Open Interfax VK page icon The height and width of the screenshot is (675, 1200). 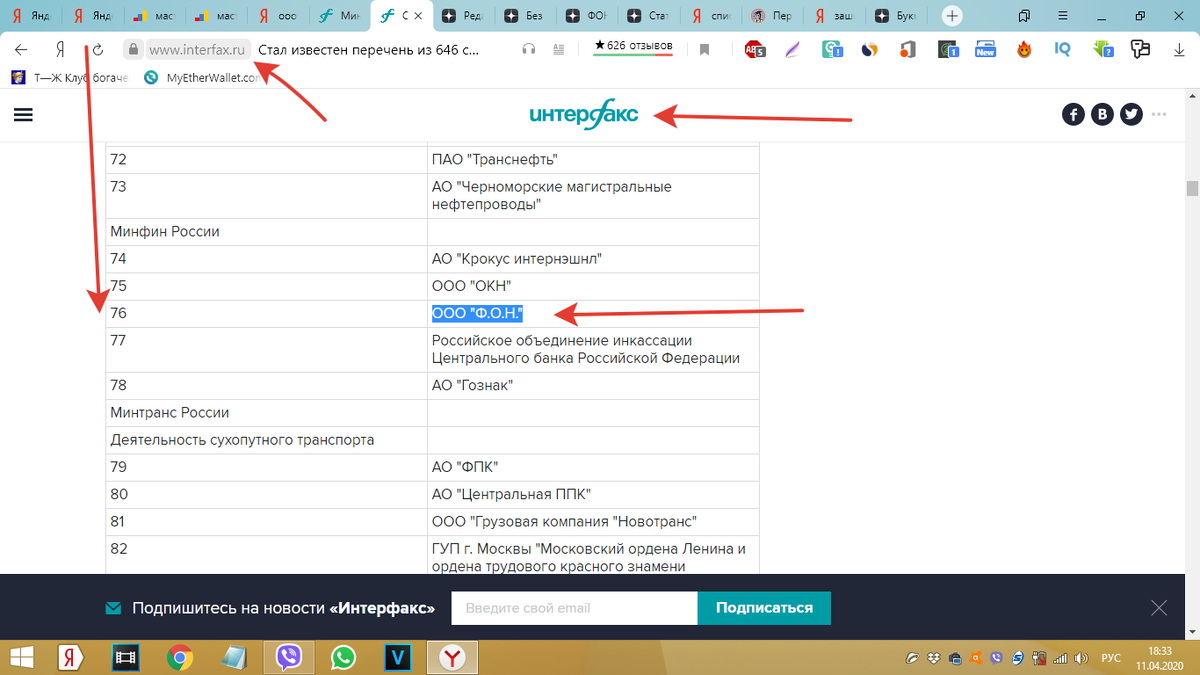tap(1102, 115)
